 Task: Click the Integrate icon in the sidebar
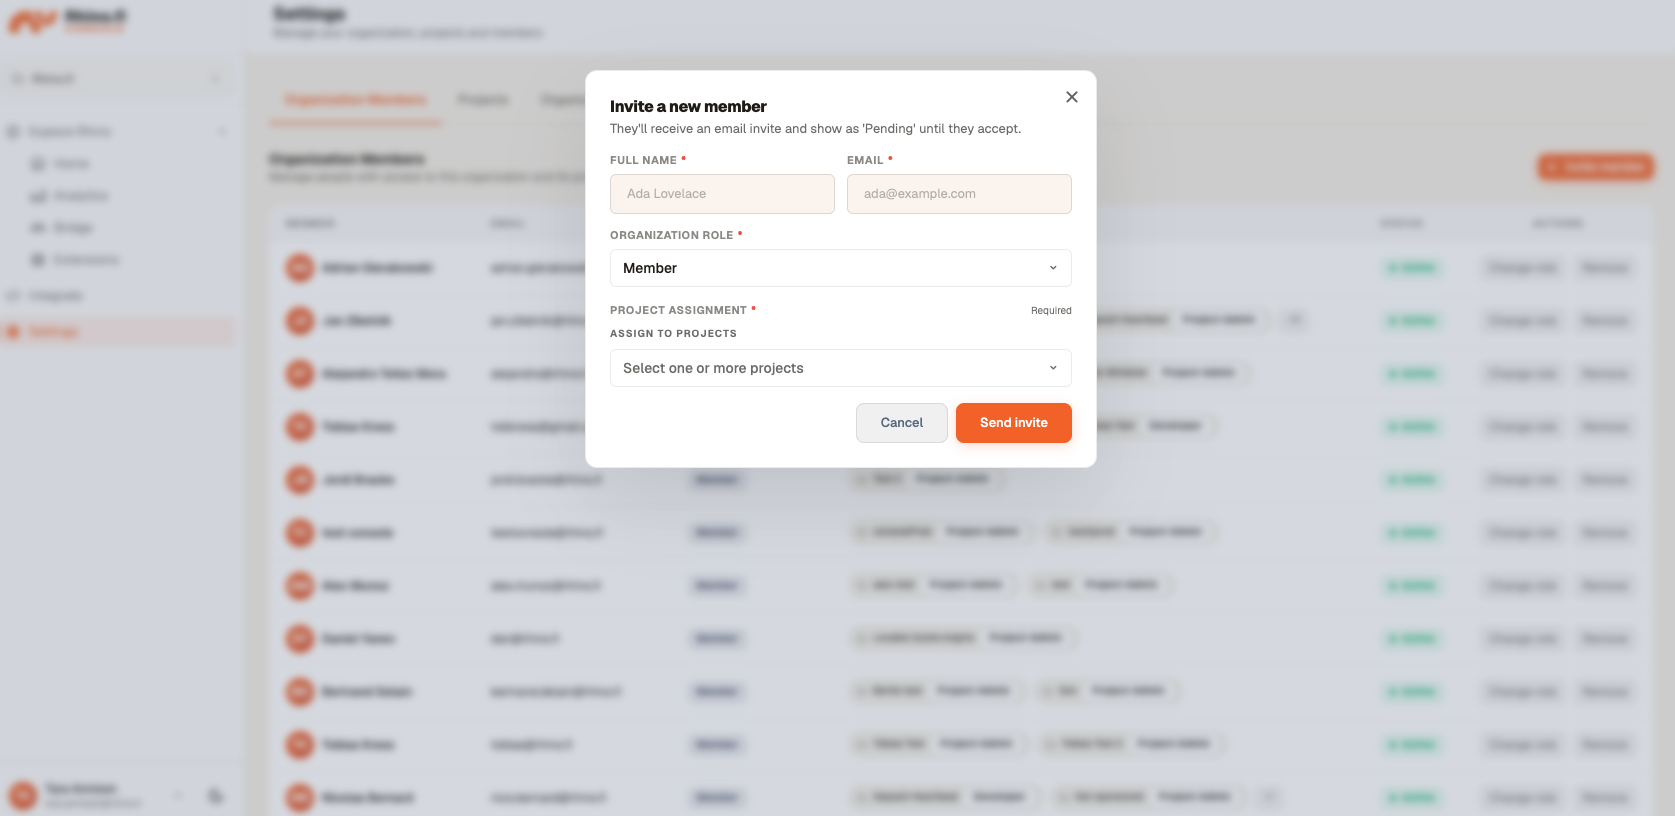(x=13, y=296)
